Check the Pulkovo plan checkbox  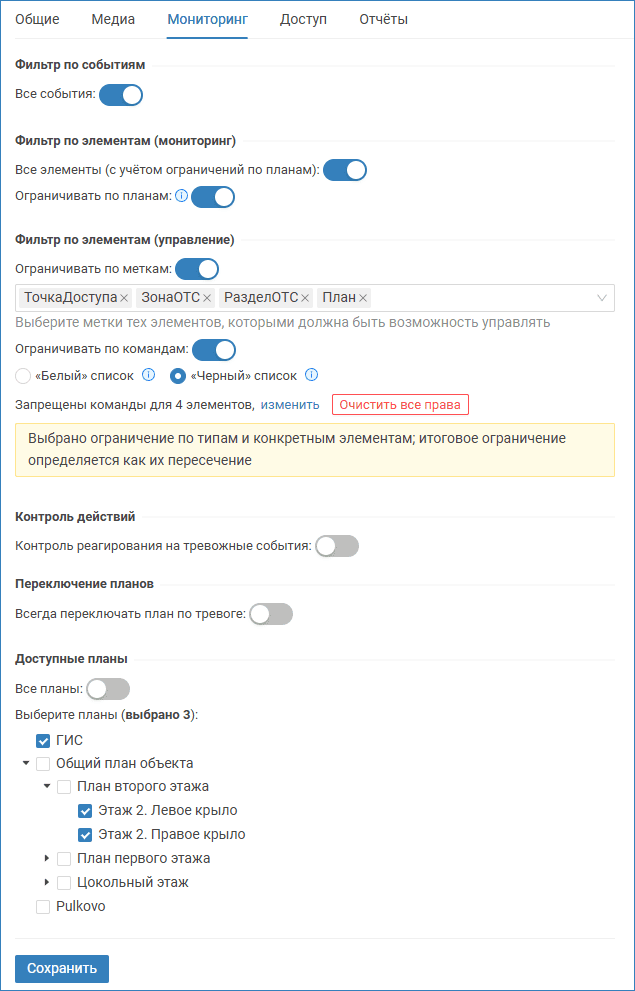coord(43,907)
